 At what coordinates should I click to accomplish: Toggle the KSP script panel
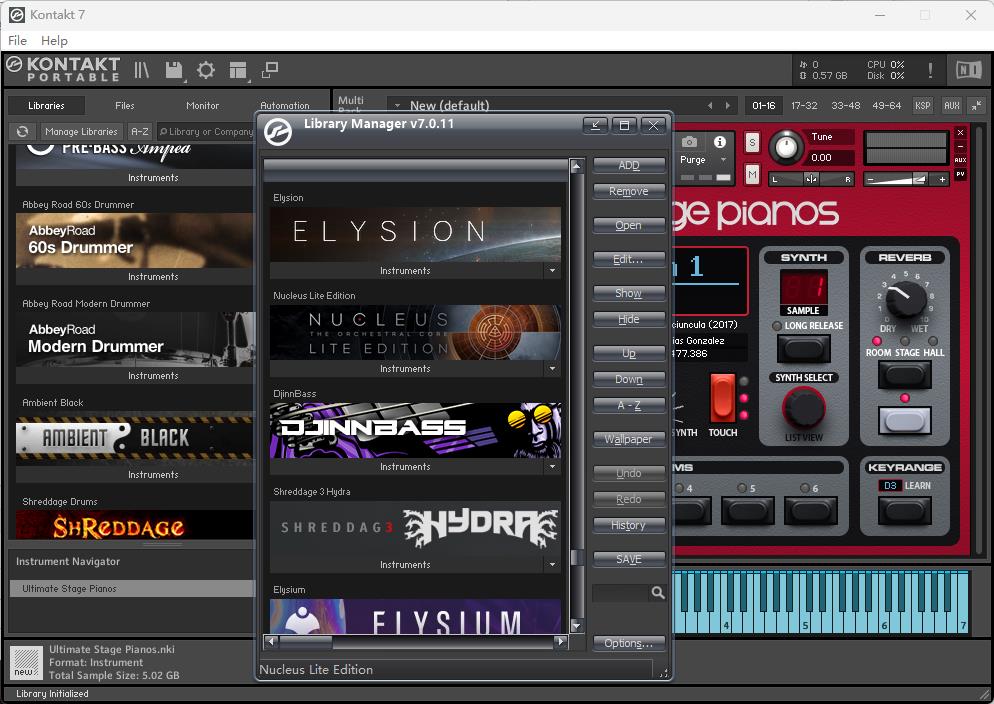click(922, 105)
